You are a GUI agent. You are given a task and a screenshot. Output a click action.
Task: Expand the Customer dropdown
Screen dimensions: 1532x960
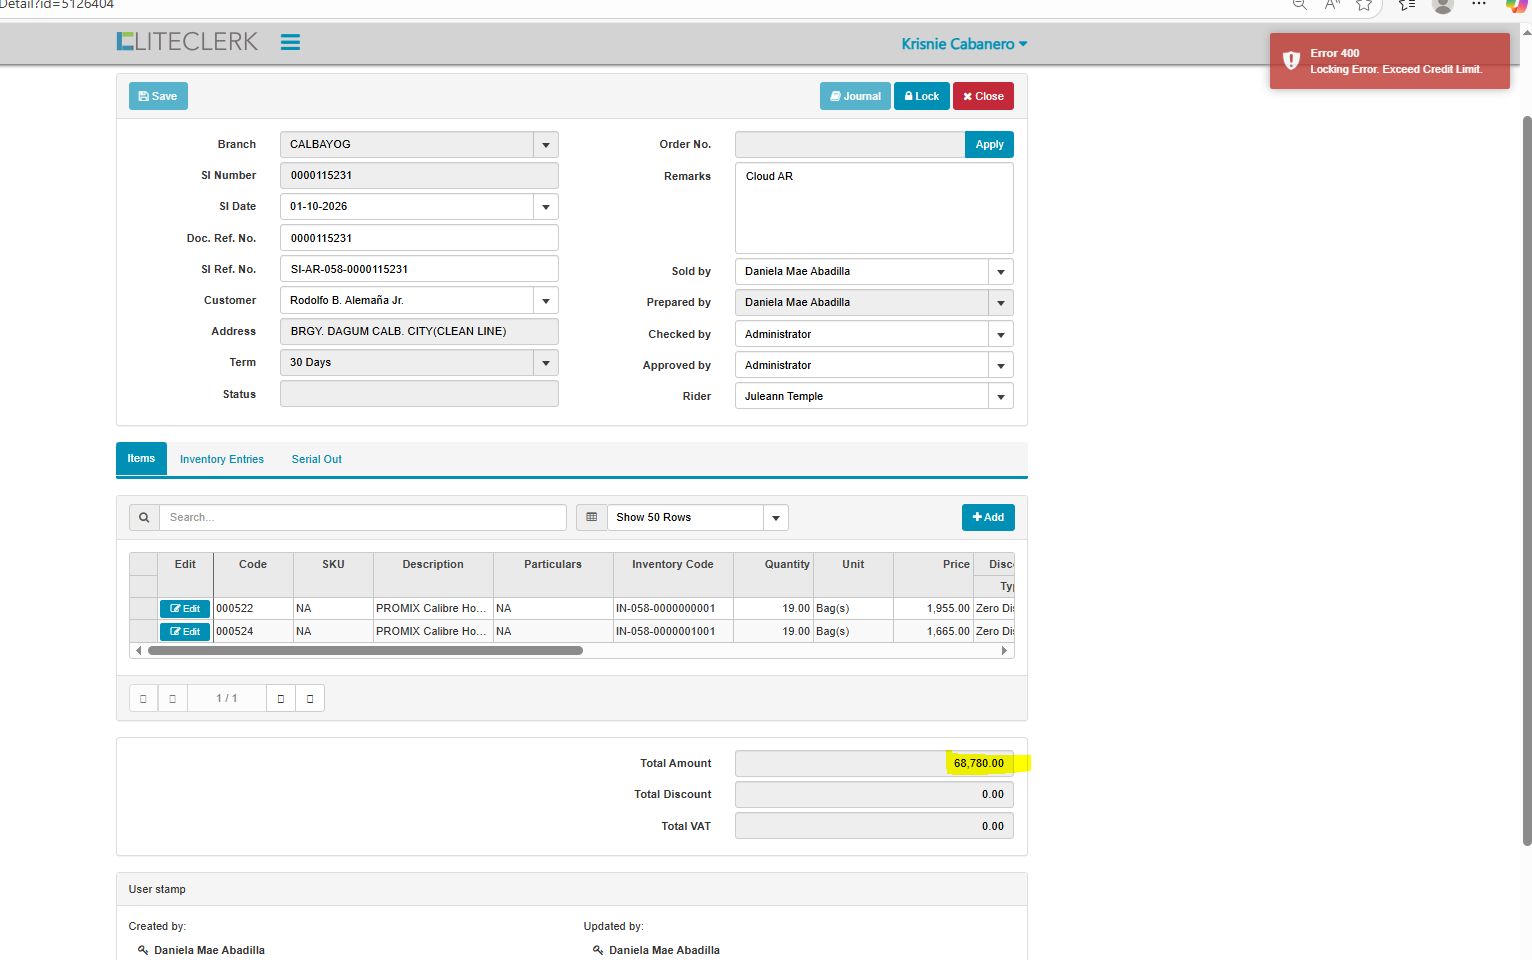pos(546,301)
